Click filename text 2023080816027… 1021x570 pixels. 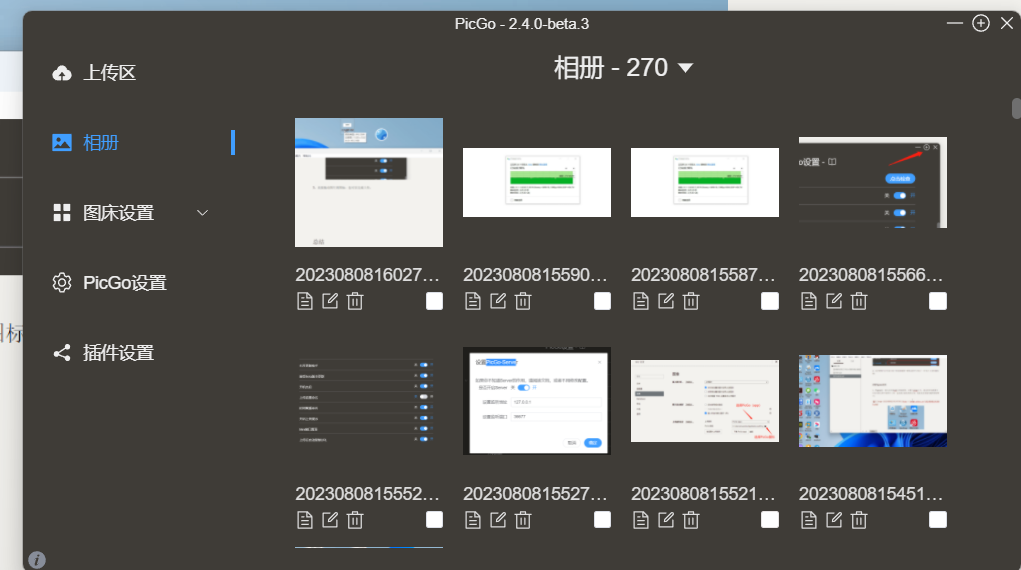tap(367, 275)
